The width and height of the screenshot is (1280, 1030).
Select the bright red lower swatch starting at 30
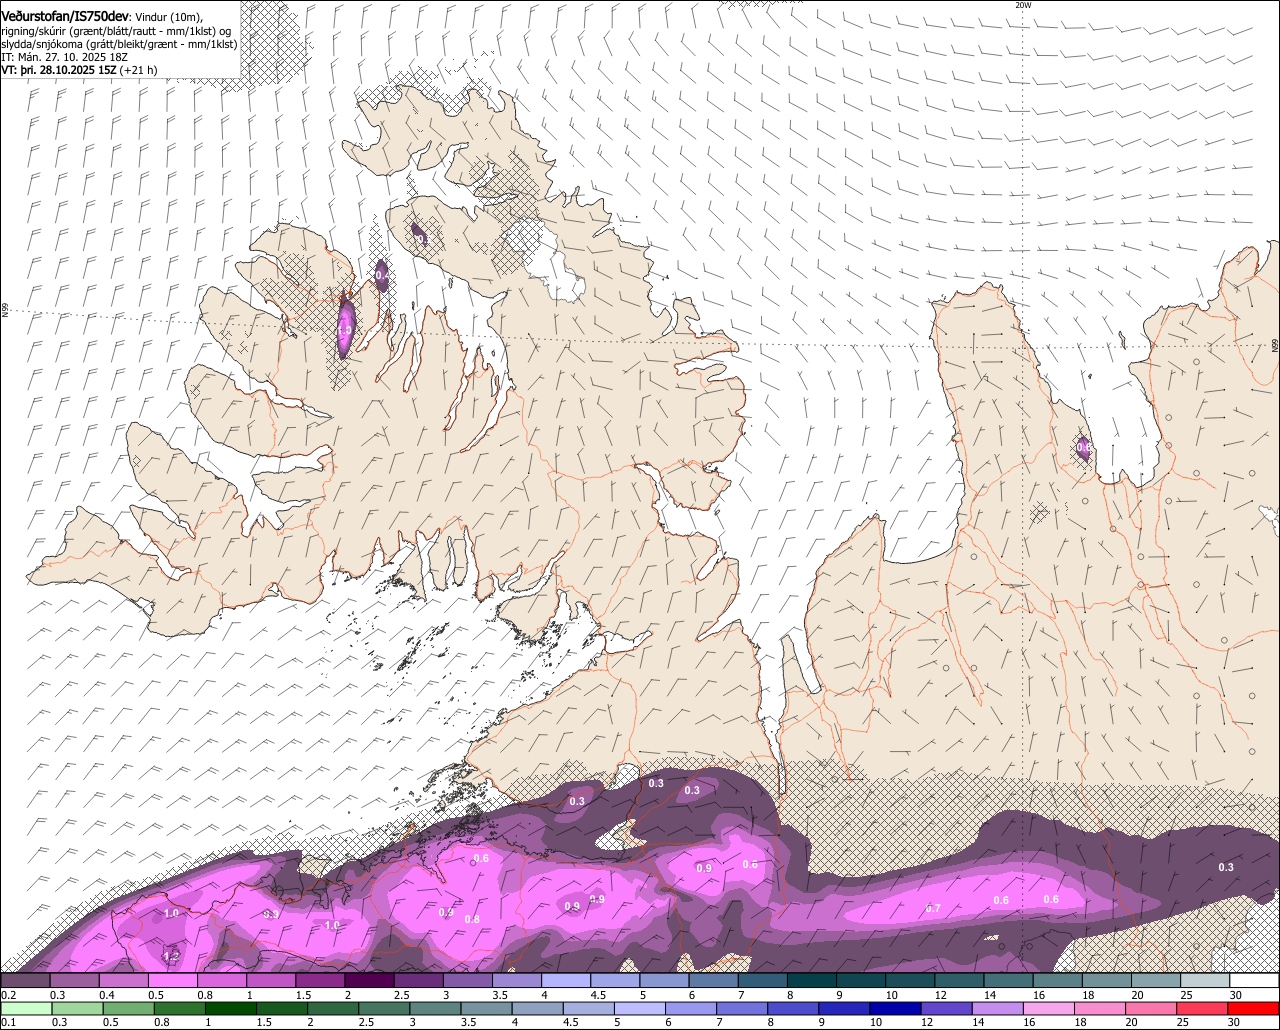(x=1253, y=1008)
